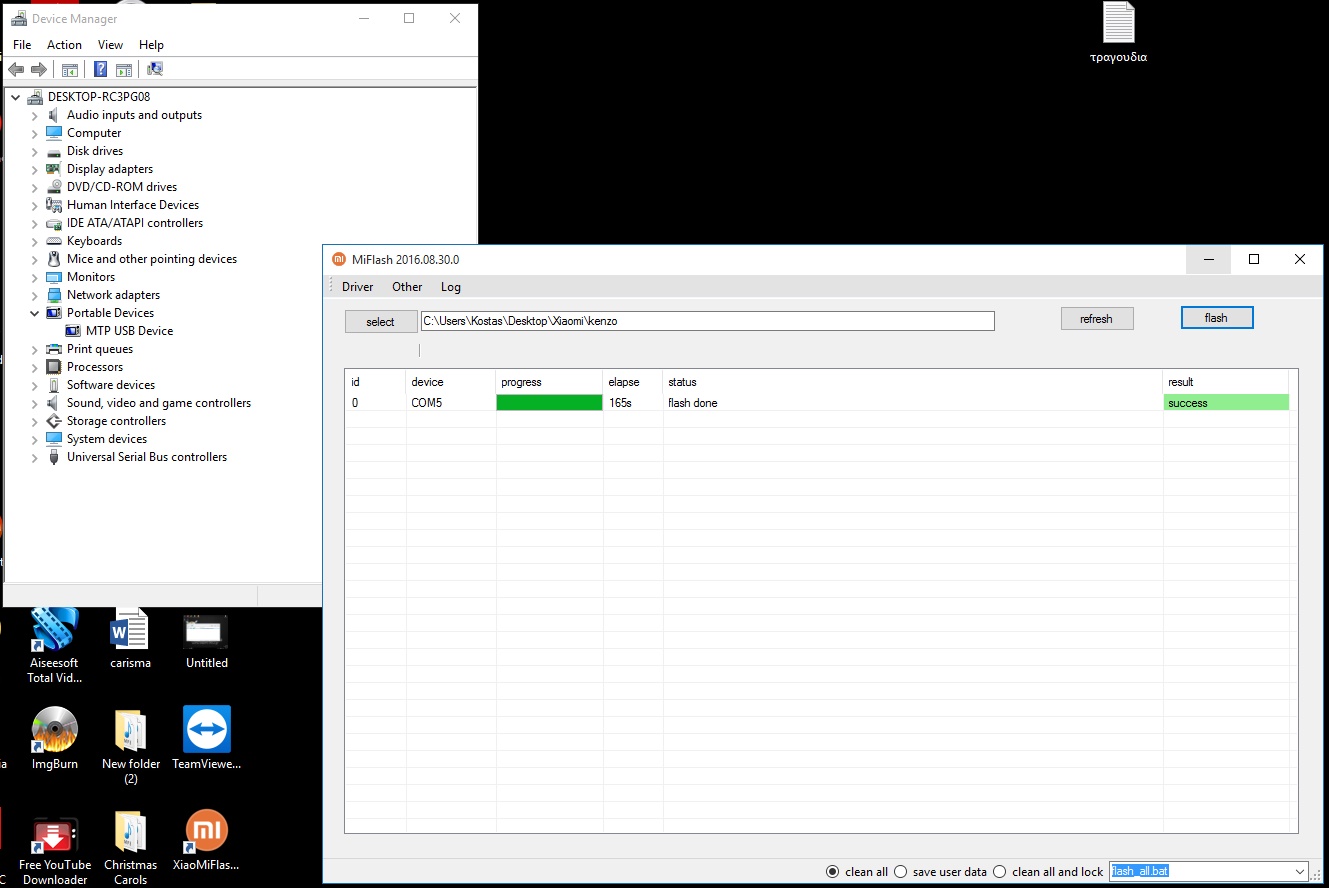Select the XiaoMiFlash desktop shortcut
Viewport: 1329px width, 888px height.
tap(207, 840)
